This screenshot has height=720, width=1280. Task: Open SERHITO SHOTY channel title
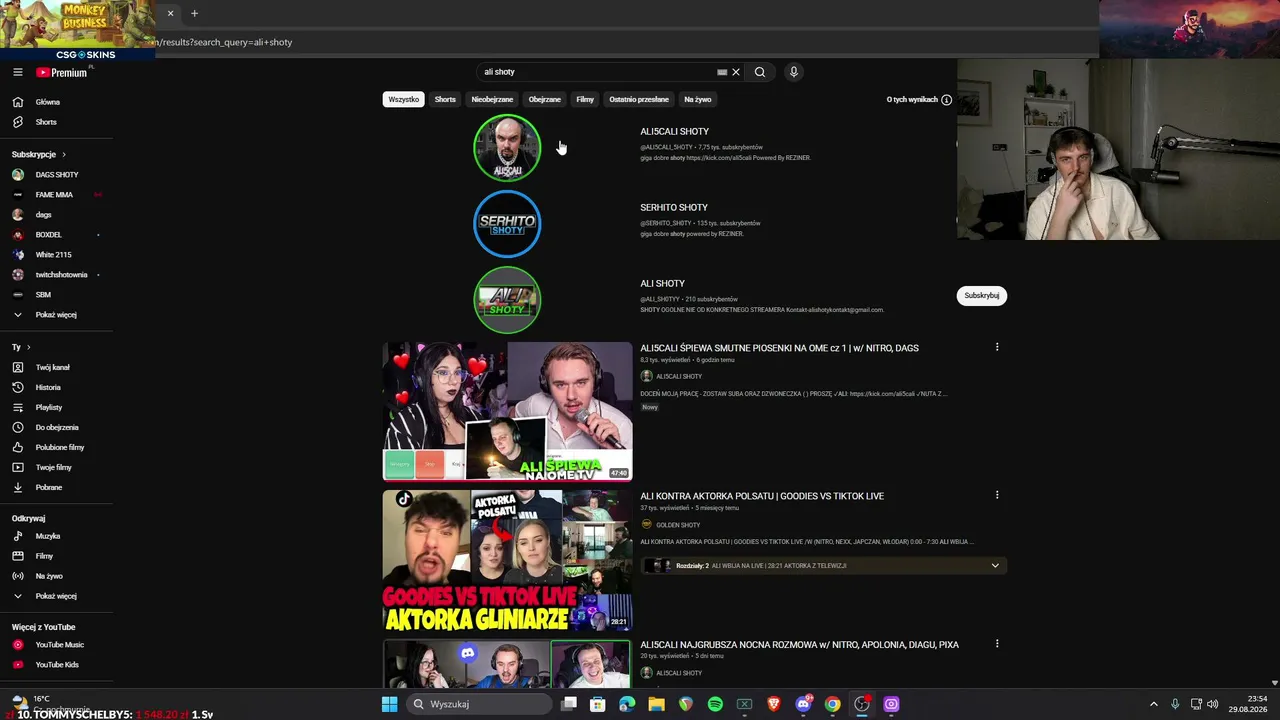[674, 208]
